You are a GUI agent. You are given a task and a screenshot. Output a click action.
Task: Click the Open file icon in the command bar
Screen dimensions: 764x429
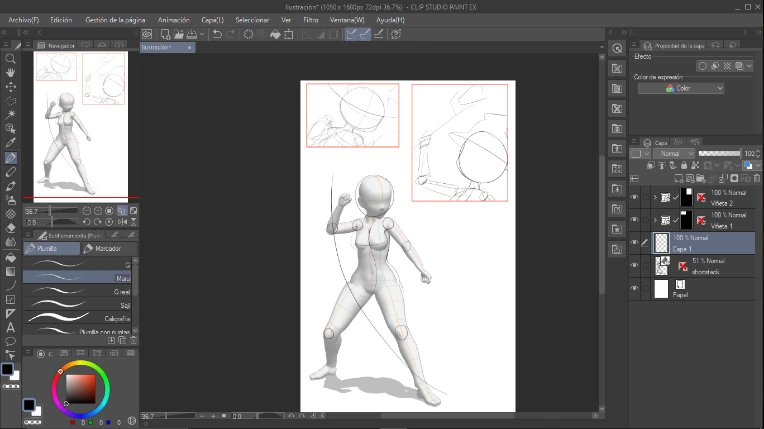(x=178, y=34)
